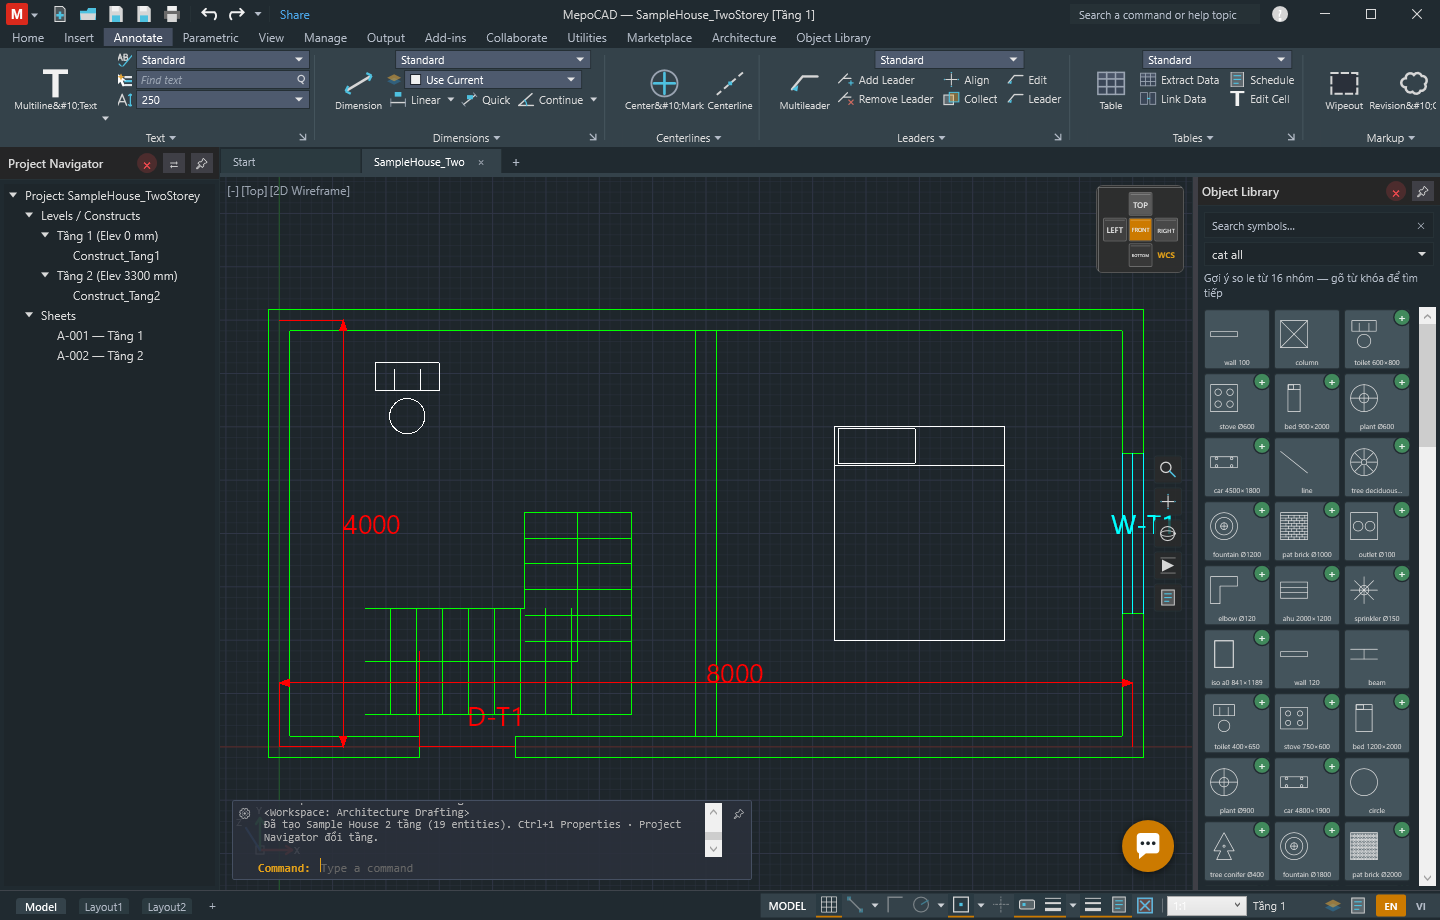Click the Extract Data button
The width and height of the screenshot is (1440, 920).
[1180, 80]
